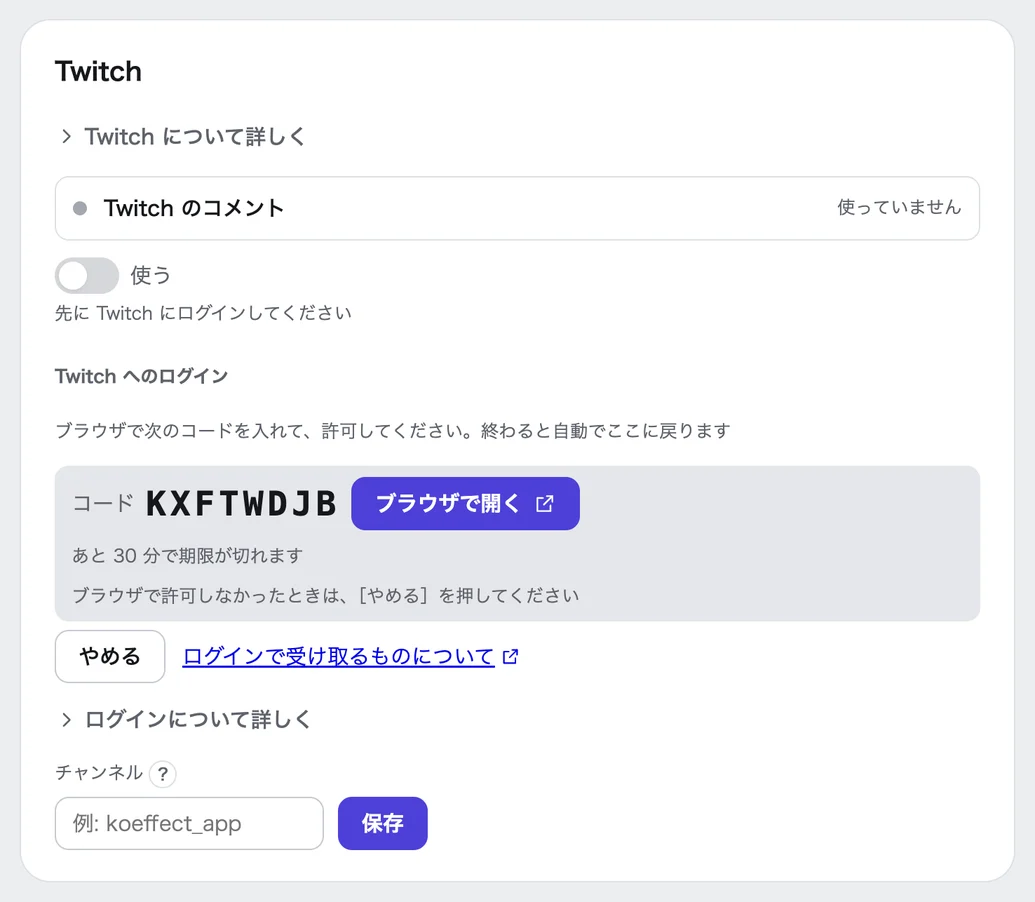Viewport: 1035px width, 902px height.
Task: Toggle the '使う' switch on
Action: pyautogui.click(x=86, y=275)
